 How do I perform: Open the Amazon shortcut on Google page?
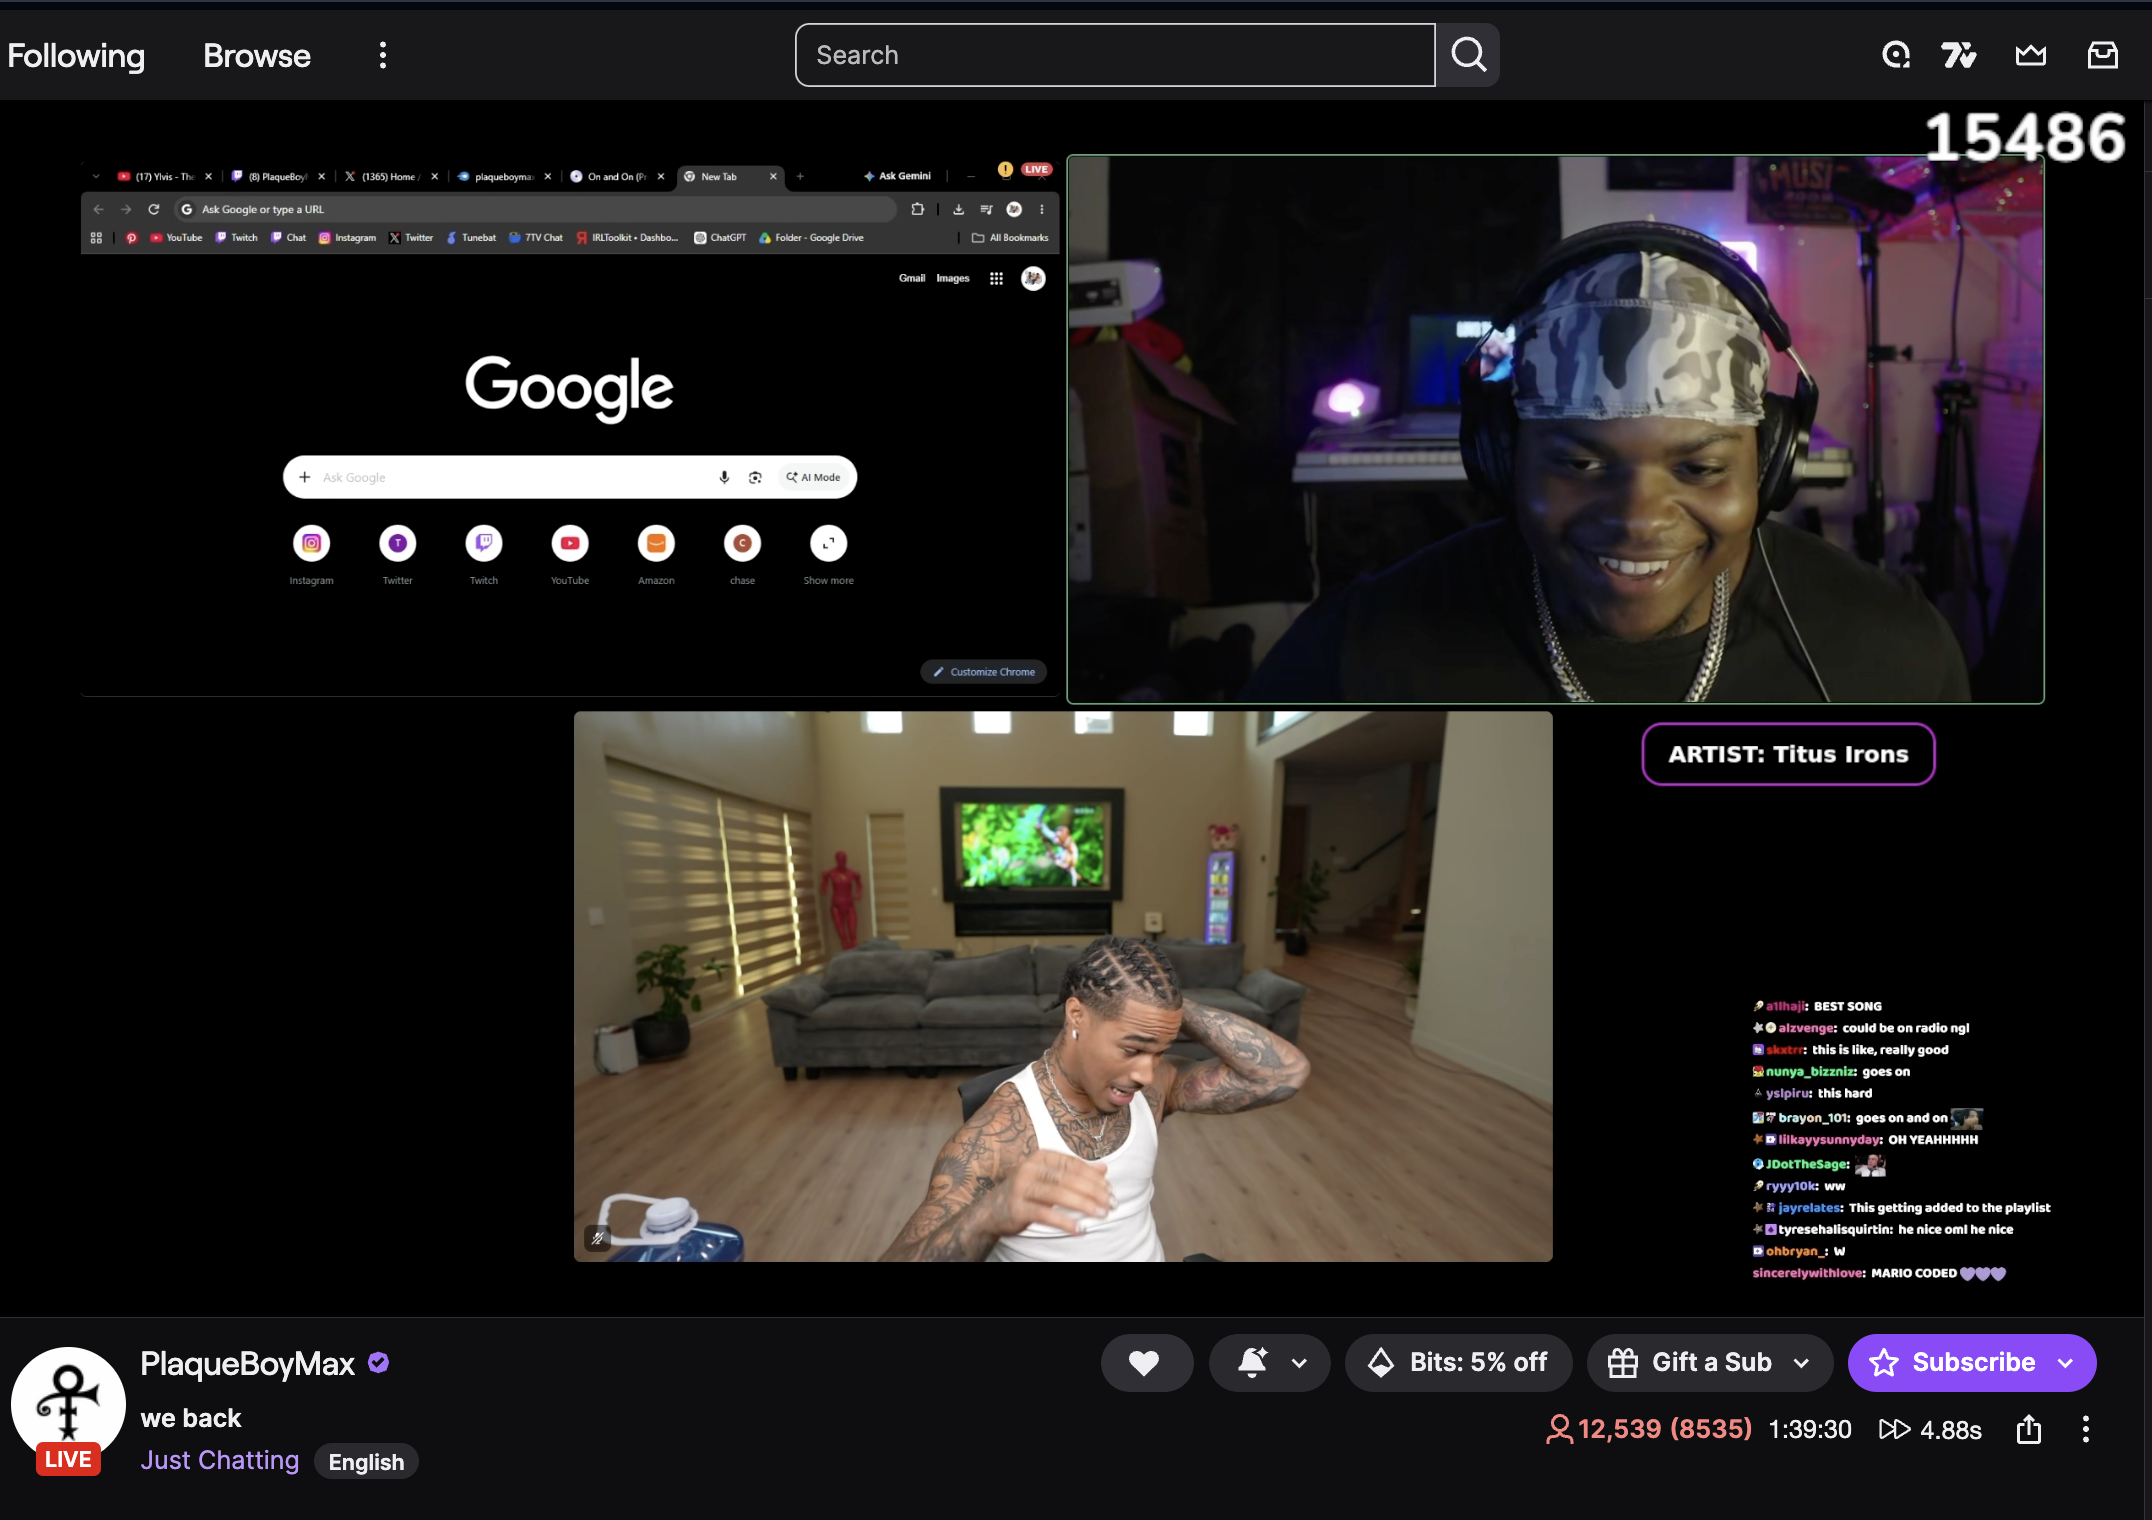coord(656,553)
